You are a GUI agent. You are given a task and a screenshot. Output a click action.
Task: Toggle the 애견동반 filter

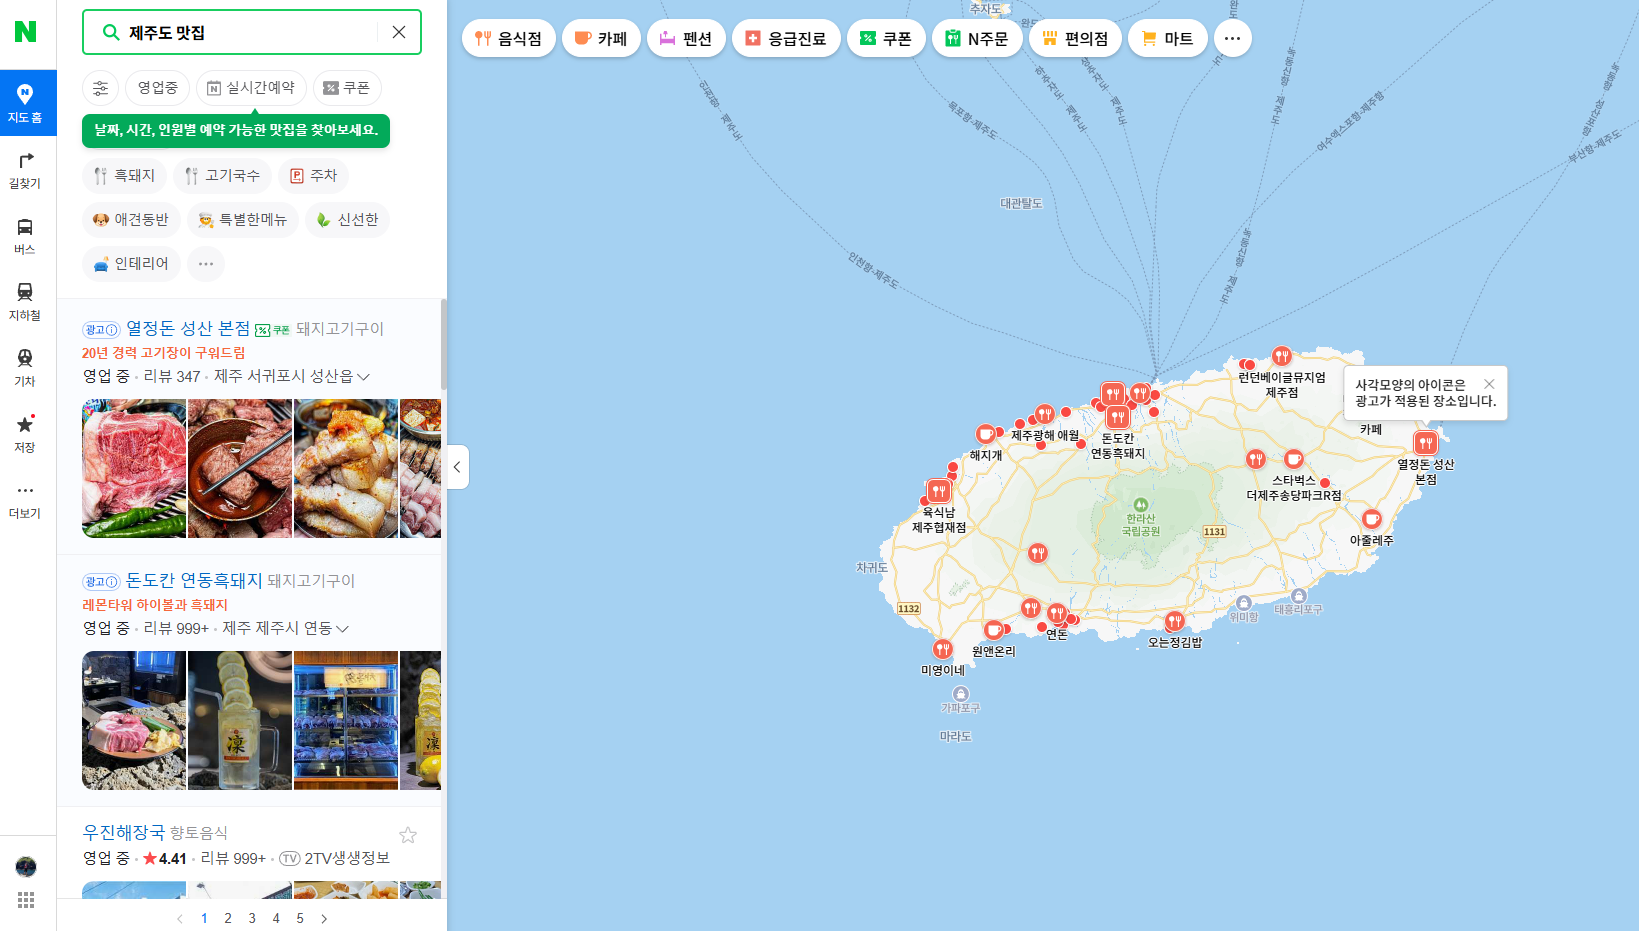(131, 220)
